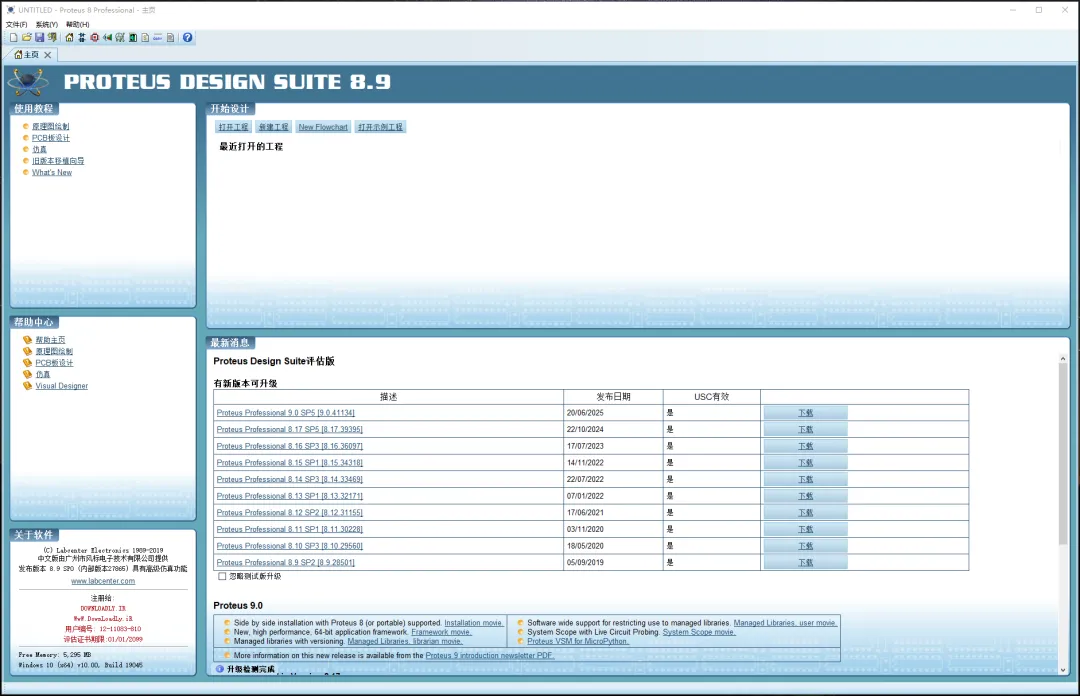Viewport: 1080px width, 696px height.
Task: Open the 原理图绘制 tutorial link
Action: tap(50, 126)
